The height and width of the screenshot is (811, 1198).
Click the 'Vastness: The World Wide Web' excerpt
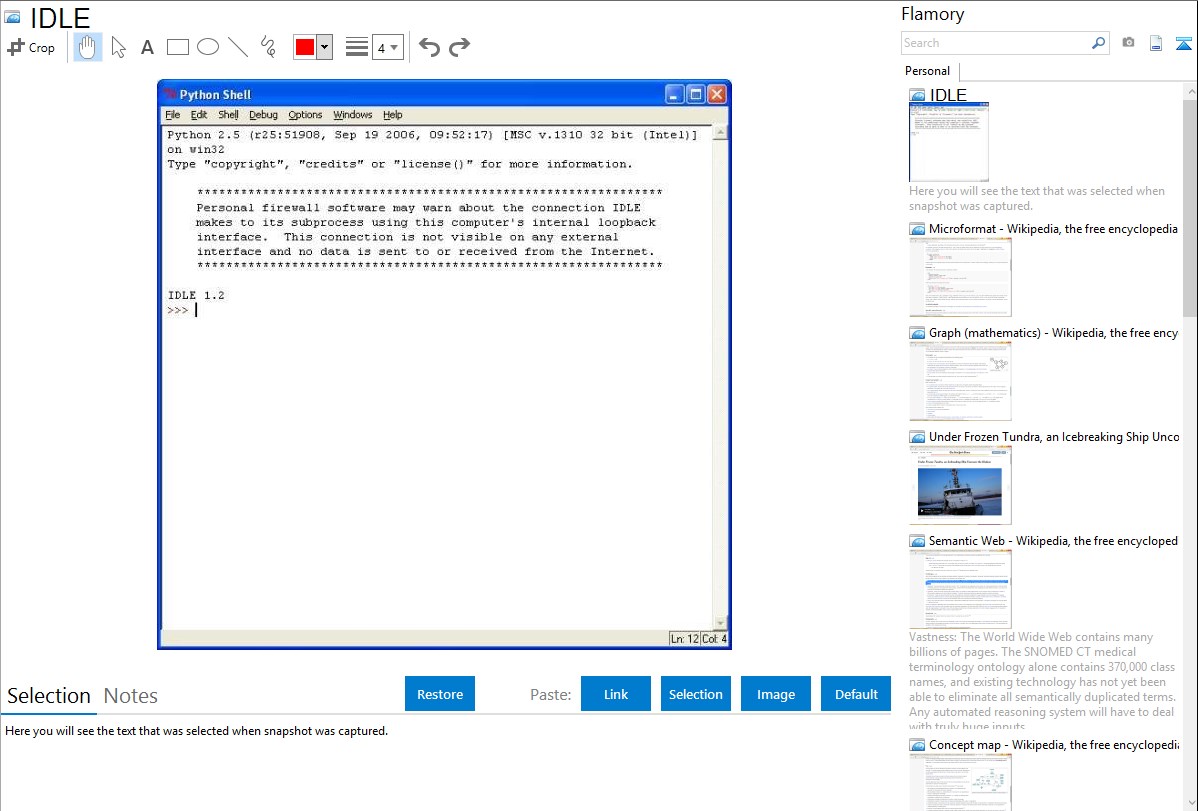[1042, 682]
